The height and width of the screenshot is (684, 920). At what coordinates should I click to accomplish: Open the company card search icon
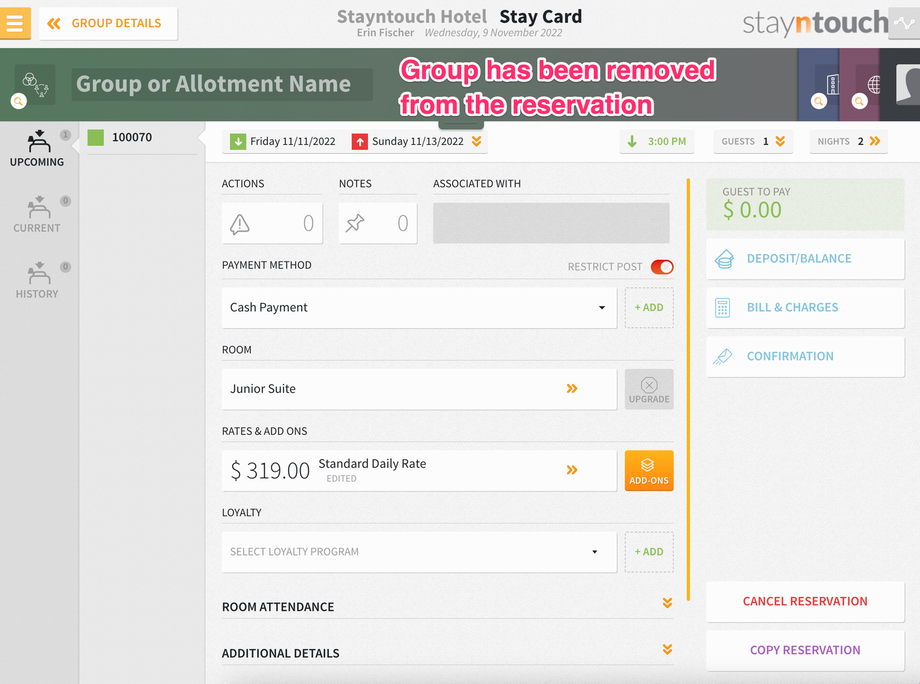(x=818, y=101)
